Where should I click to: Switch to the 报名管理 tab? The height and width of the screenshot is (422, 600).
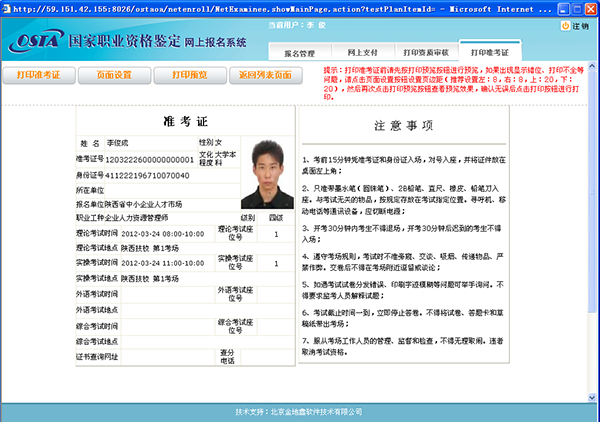pyautogui.click(x=300, y=52)
